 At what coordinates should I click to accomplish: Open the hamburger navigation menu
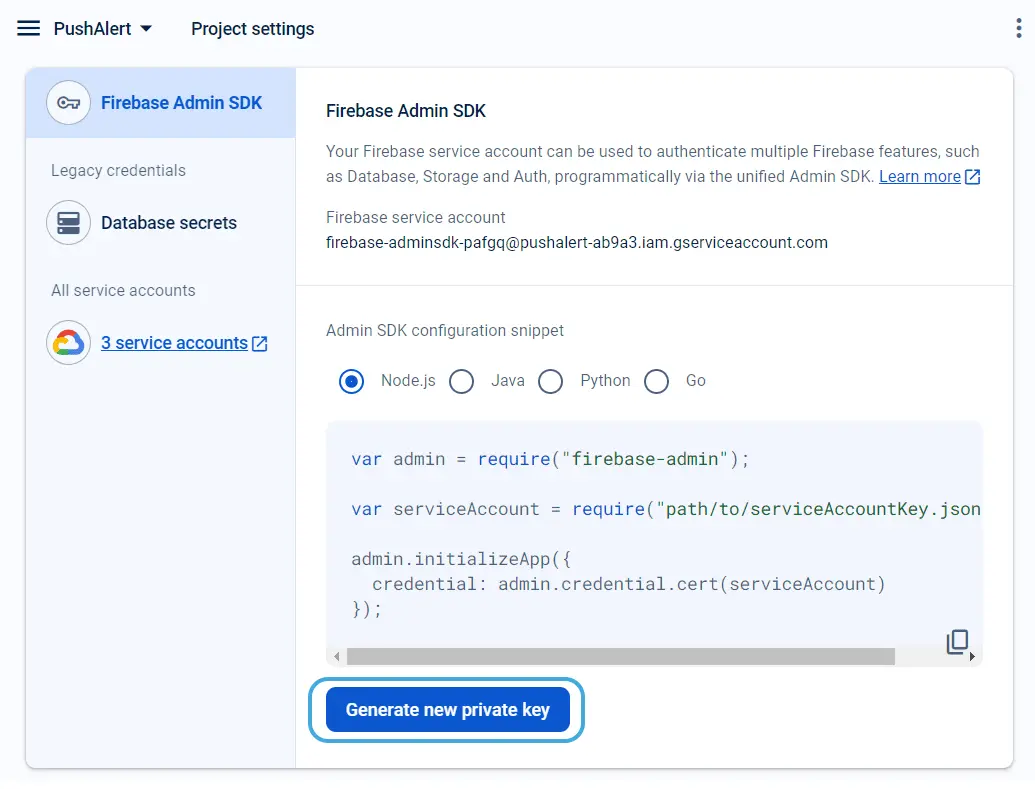[x=28, y=28]
